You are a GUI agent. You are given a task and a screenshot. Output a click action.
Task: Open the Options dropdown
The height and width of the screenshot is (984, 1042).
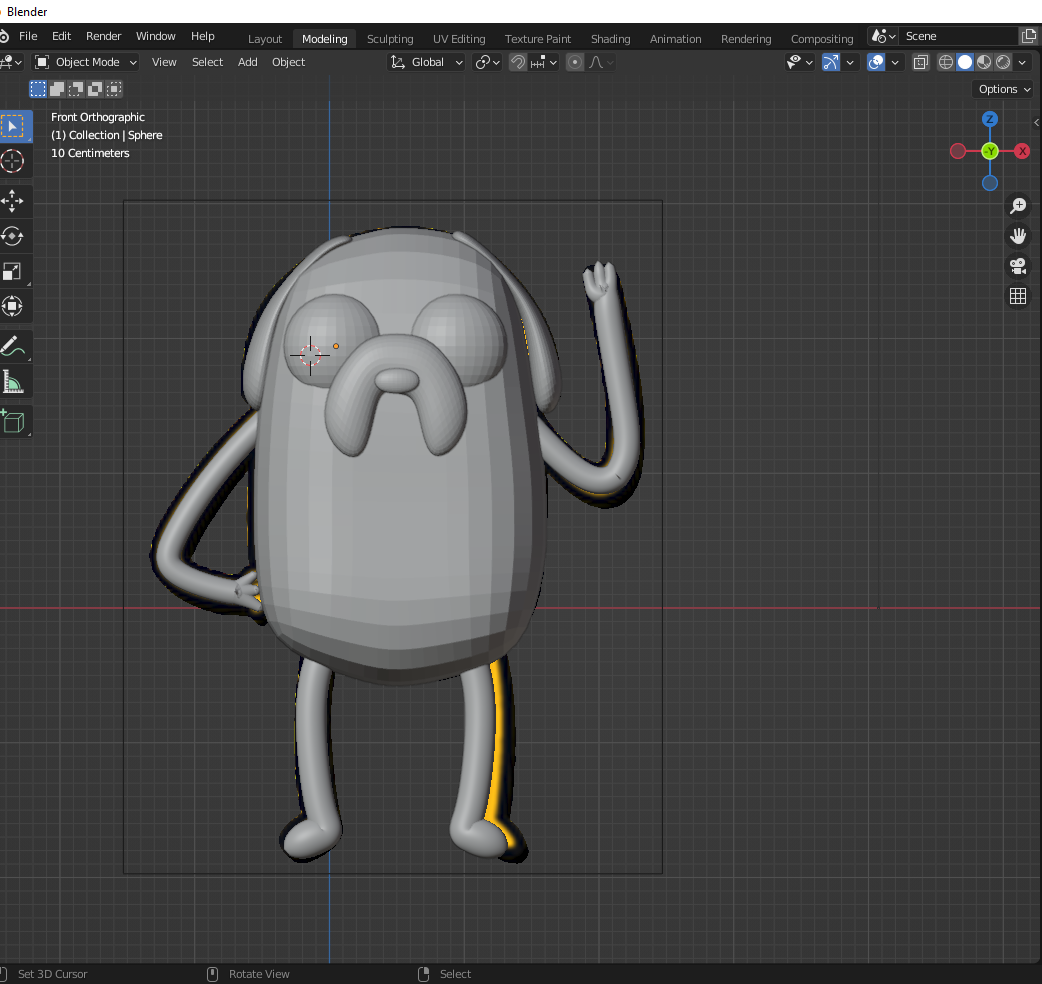[1004, 89]
